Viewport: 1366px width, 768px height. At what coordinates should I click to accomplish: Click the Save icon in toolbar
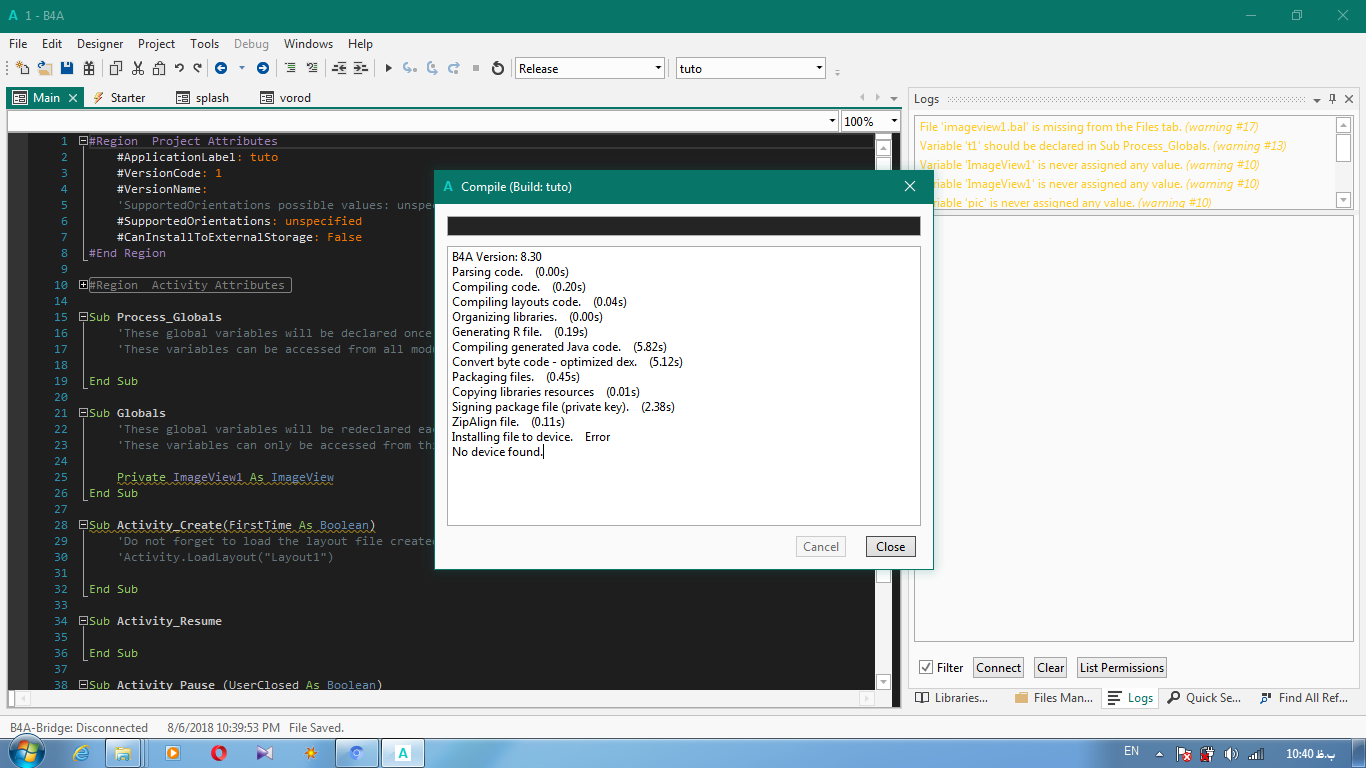coord(67,68)
